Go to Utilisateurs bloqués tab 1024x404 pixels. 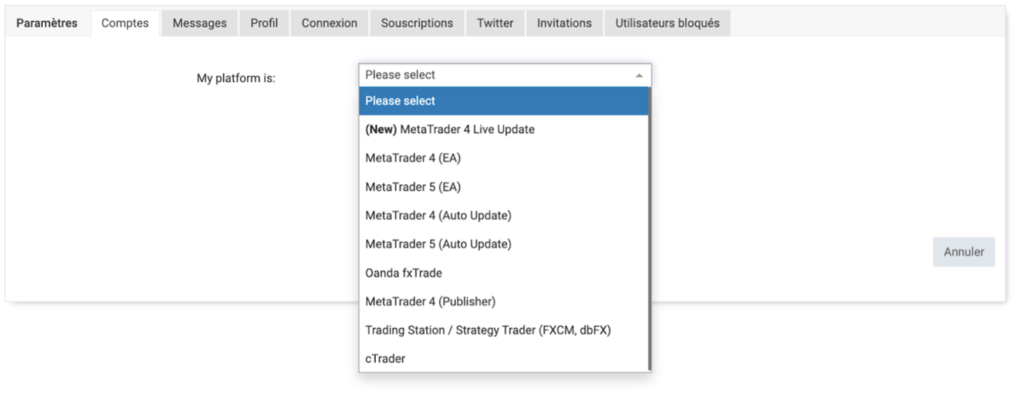tap(668, 23)
